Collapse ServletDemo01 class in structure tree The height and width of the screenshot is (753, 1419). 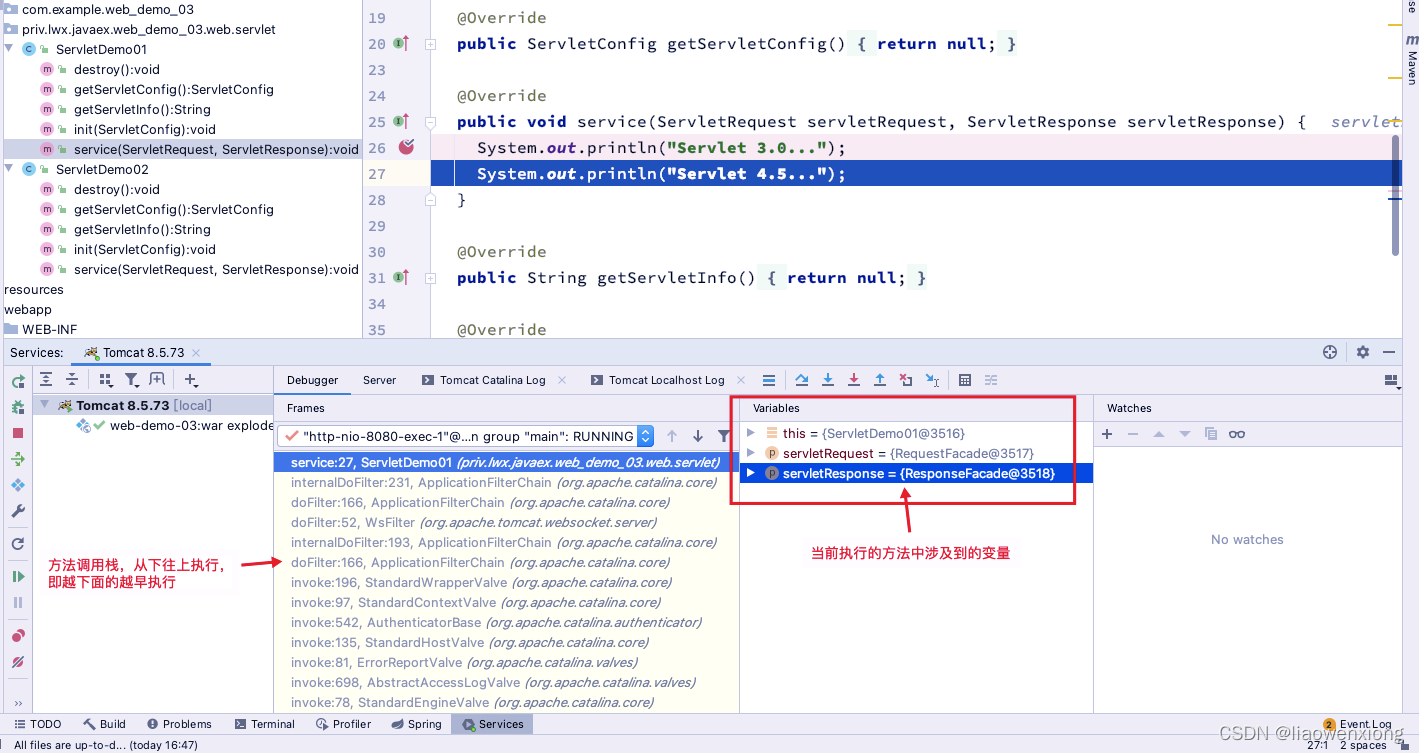tap(9, 49)
